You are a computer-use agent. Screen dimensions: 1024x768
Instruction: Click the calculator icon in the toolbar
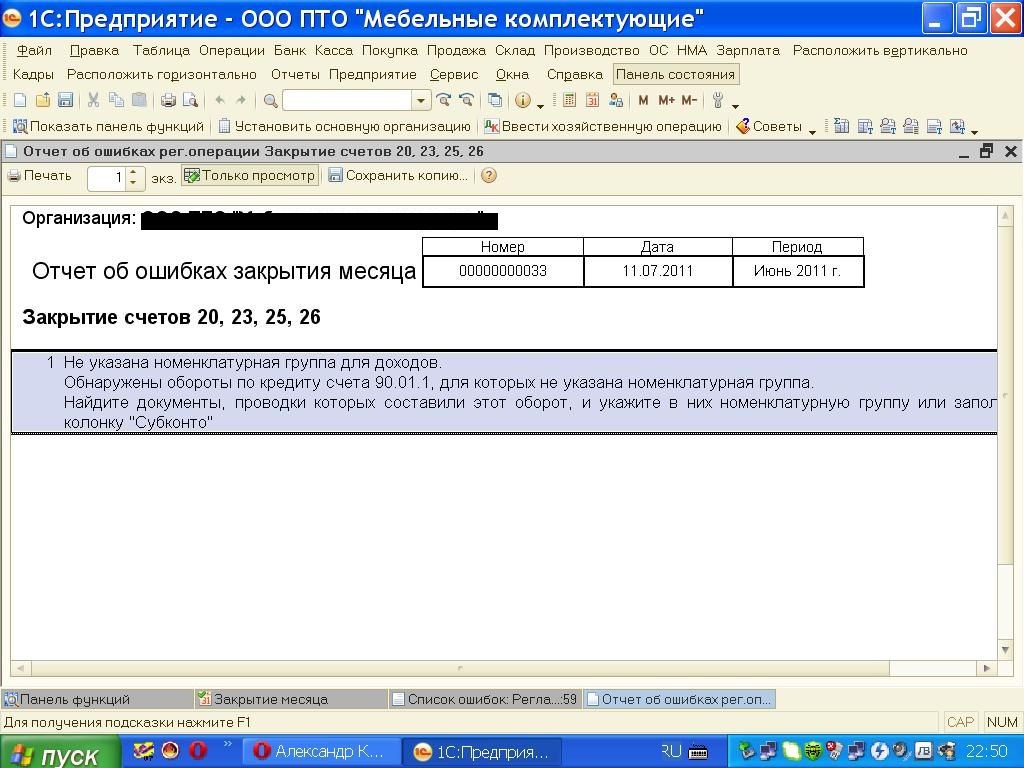[570, 100]
